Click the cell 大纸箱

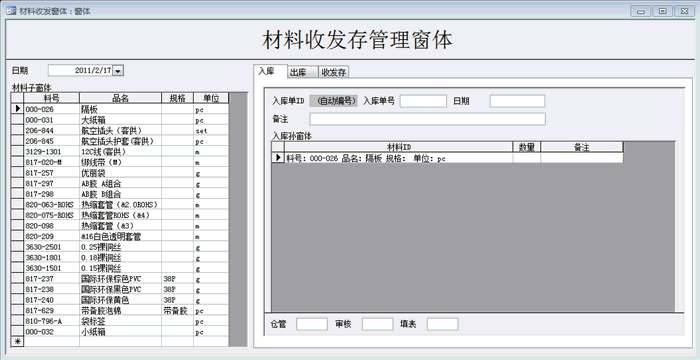[121, 120]
